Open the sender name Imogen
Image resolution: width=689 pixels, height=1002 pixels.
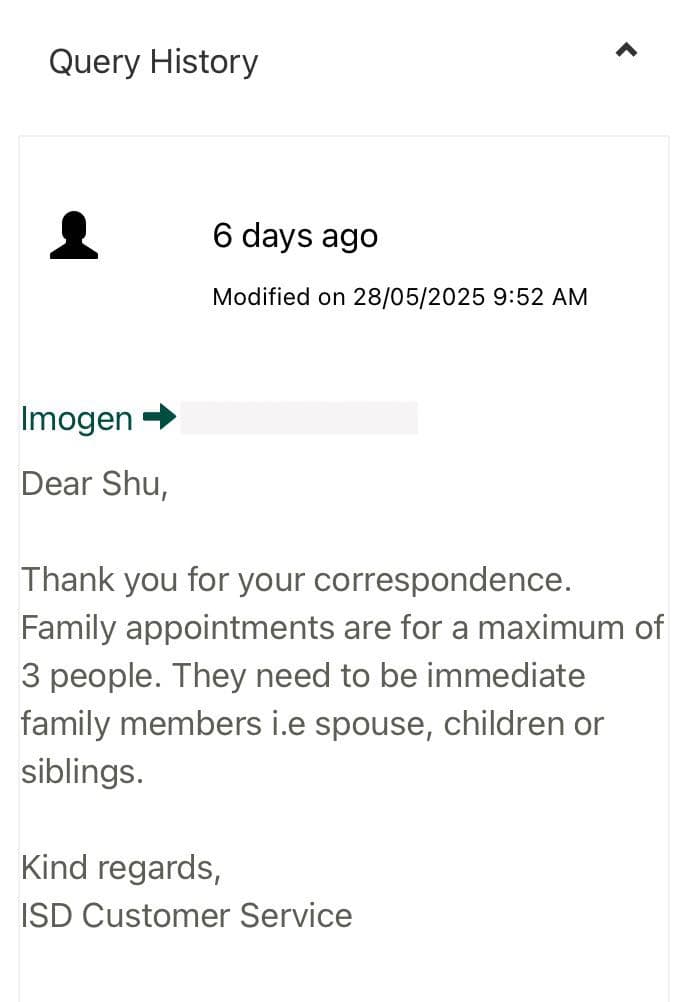[x=77, y=418]
